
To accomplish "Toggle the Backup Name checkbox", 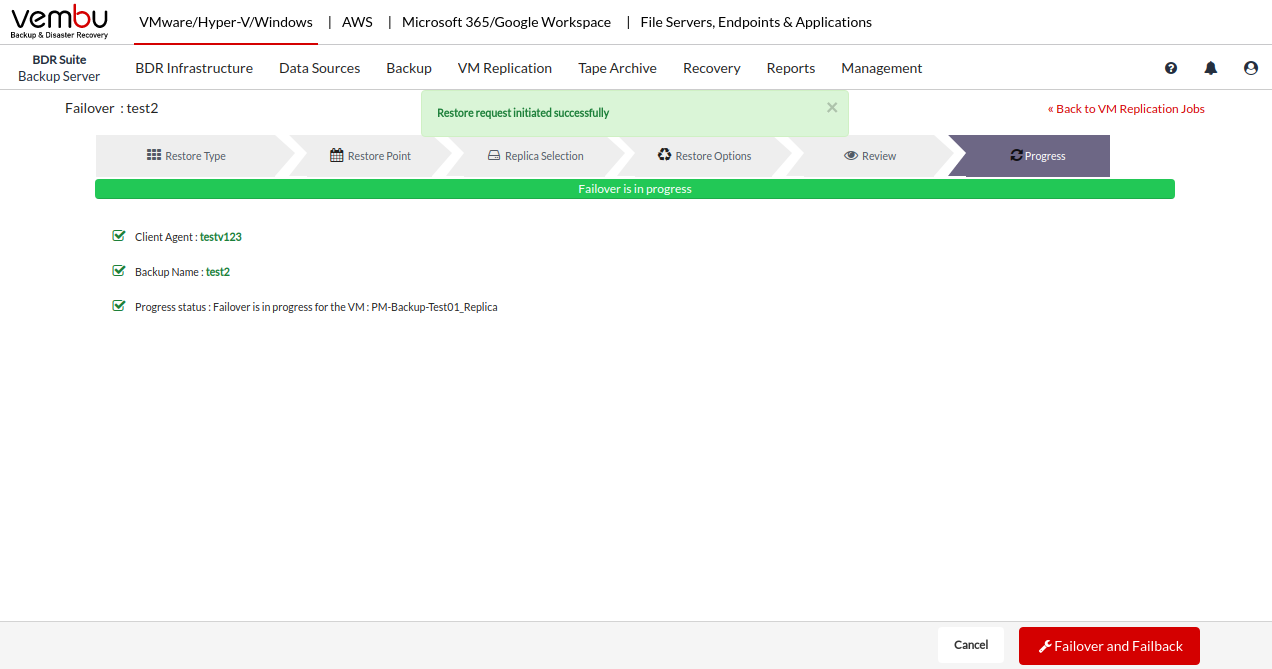I will click(119, 271).
